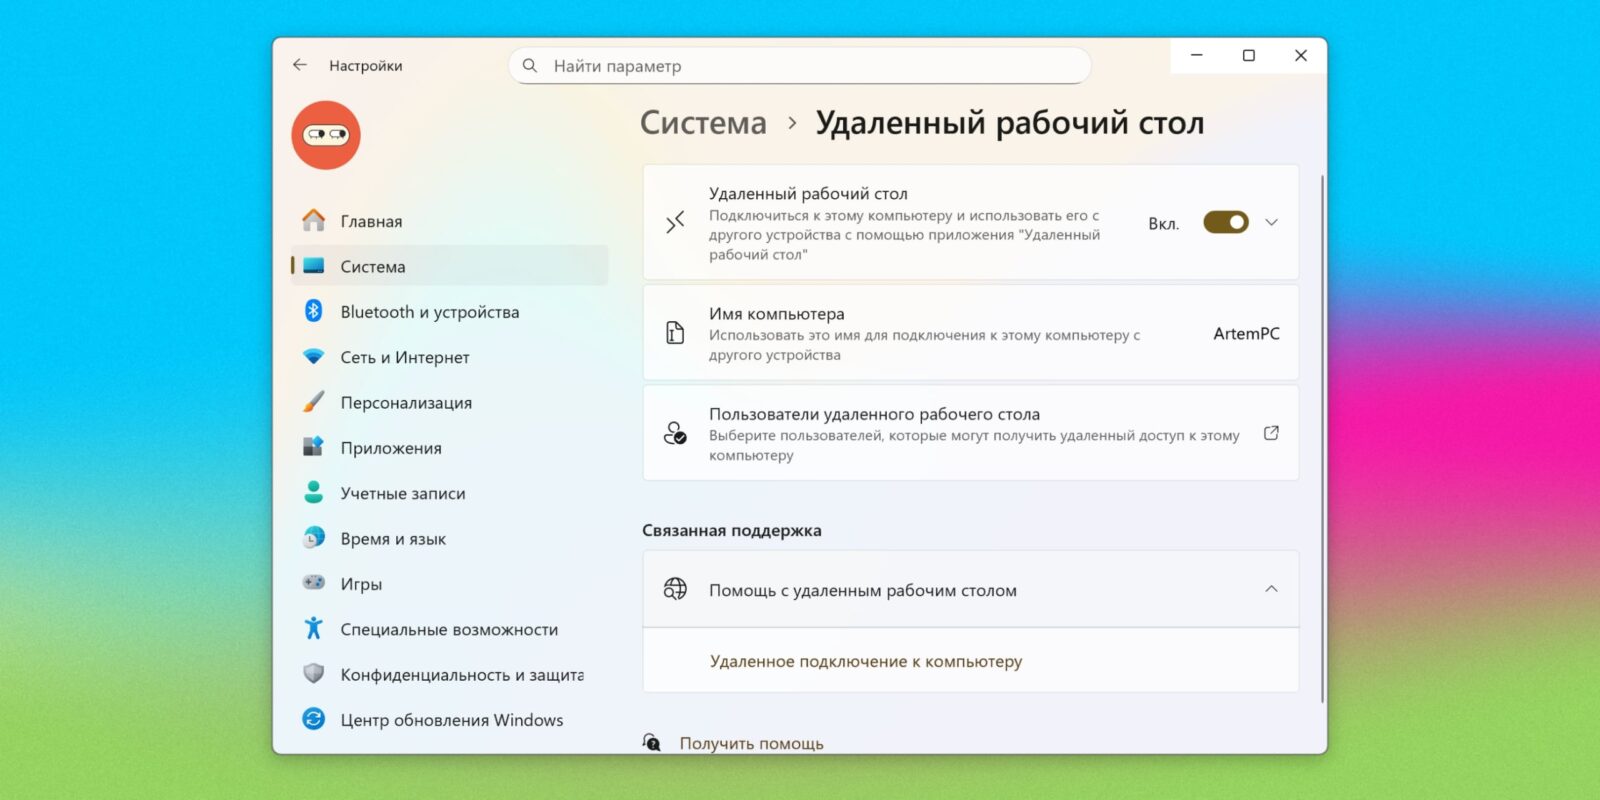
Task: Click the 'Имя компьютера' title
Action: point(776,313)
